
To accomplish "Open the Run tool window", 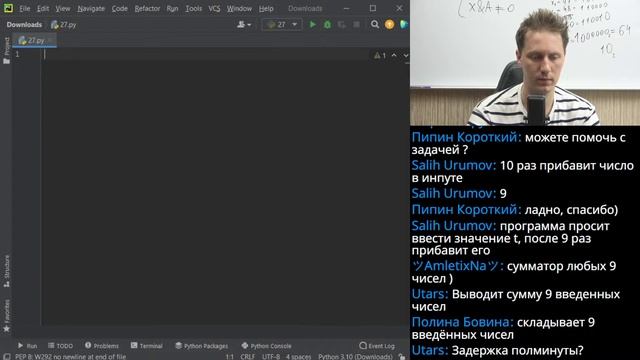I will click(27, 346).
